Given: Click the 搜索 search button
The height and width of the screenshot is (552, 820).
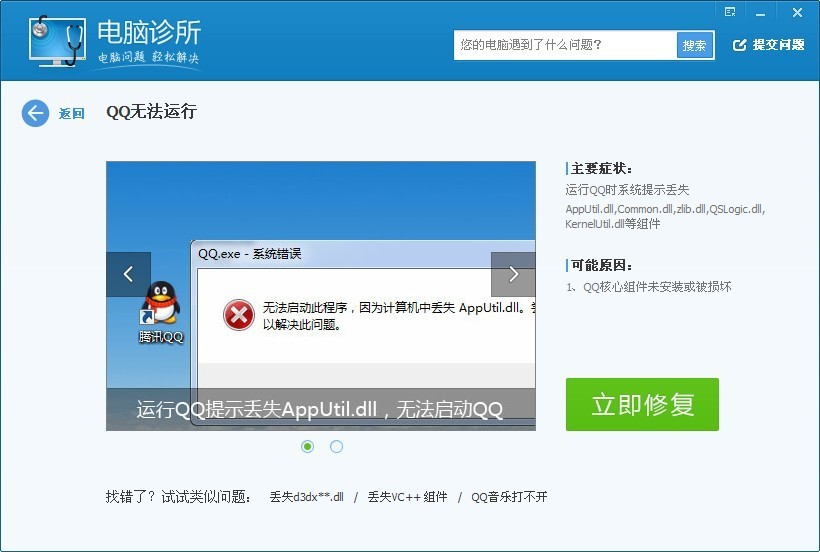Looking at the screenshot, I should [694, 45].
